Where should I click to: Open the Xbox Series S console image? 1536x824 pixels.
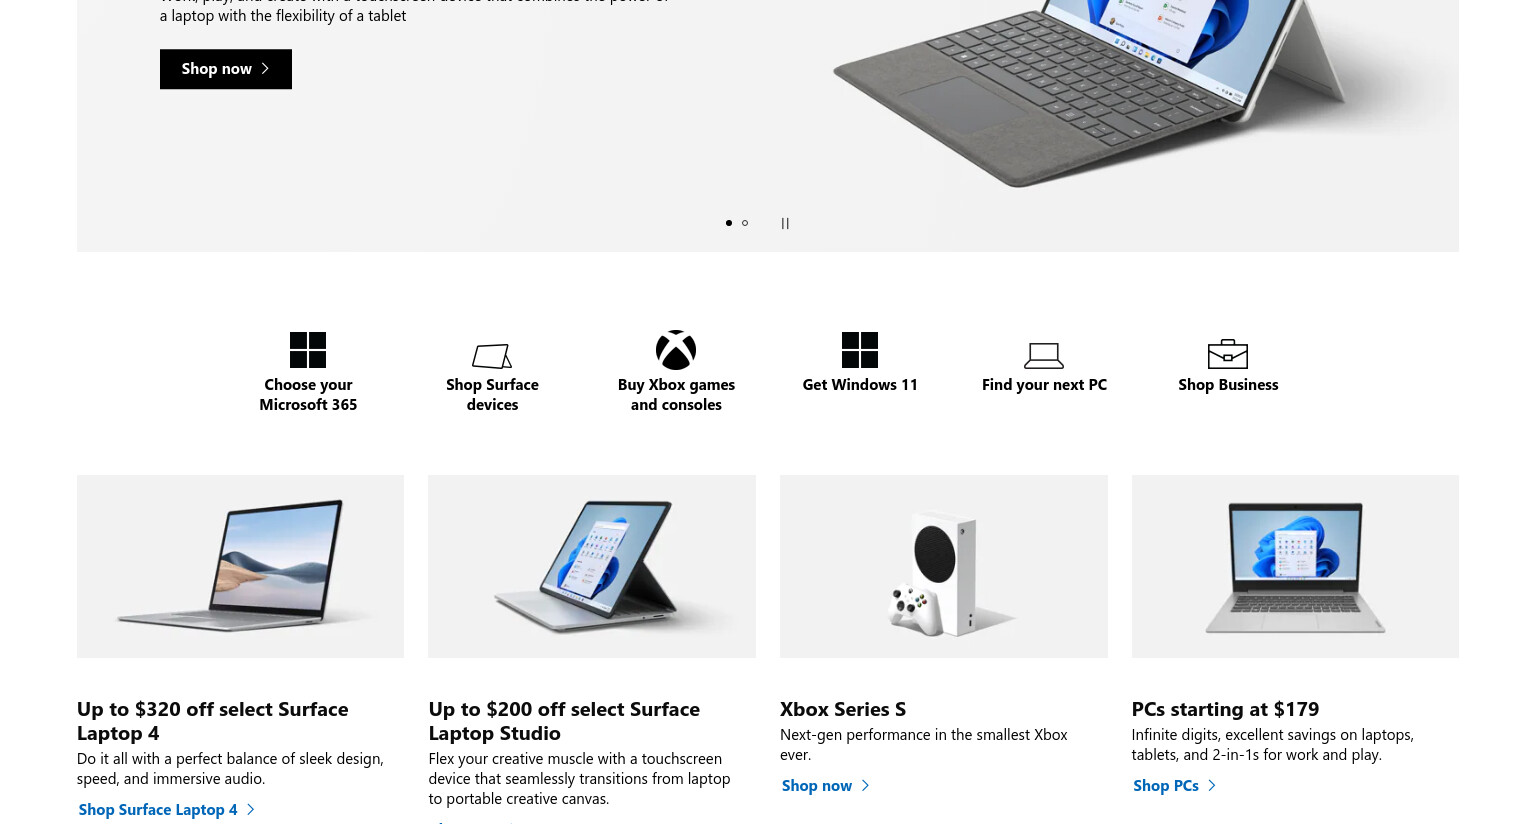click(x=944, y=566)
